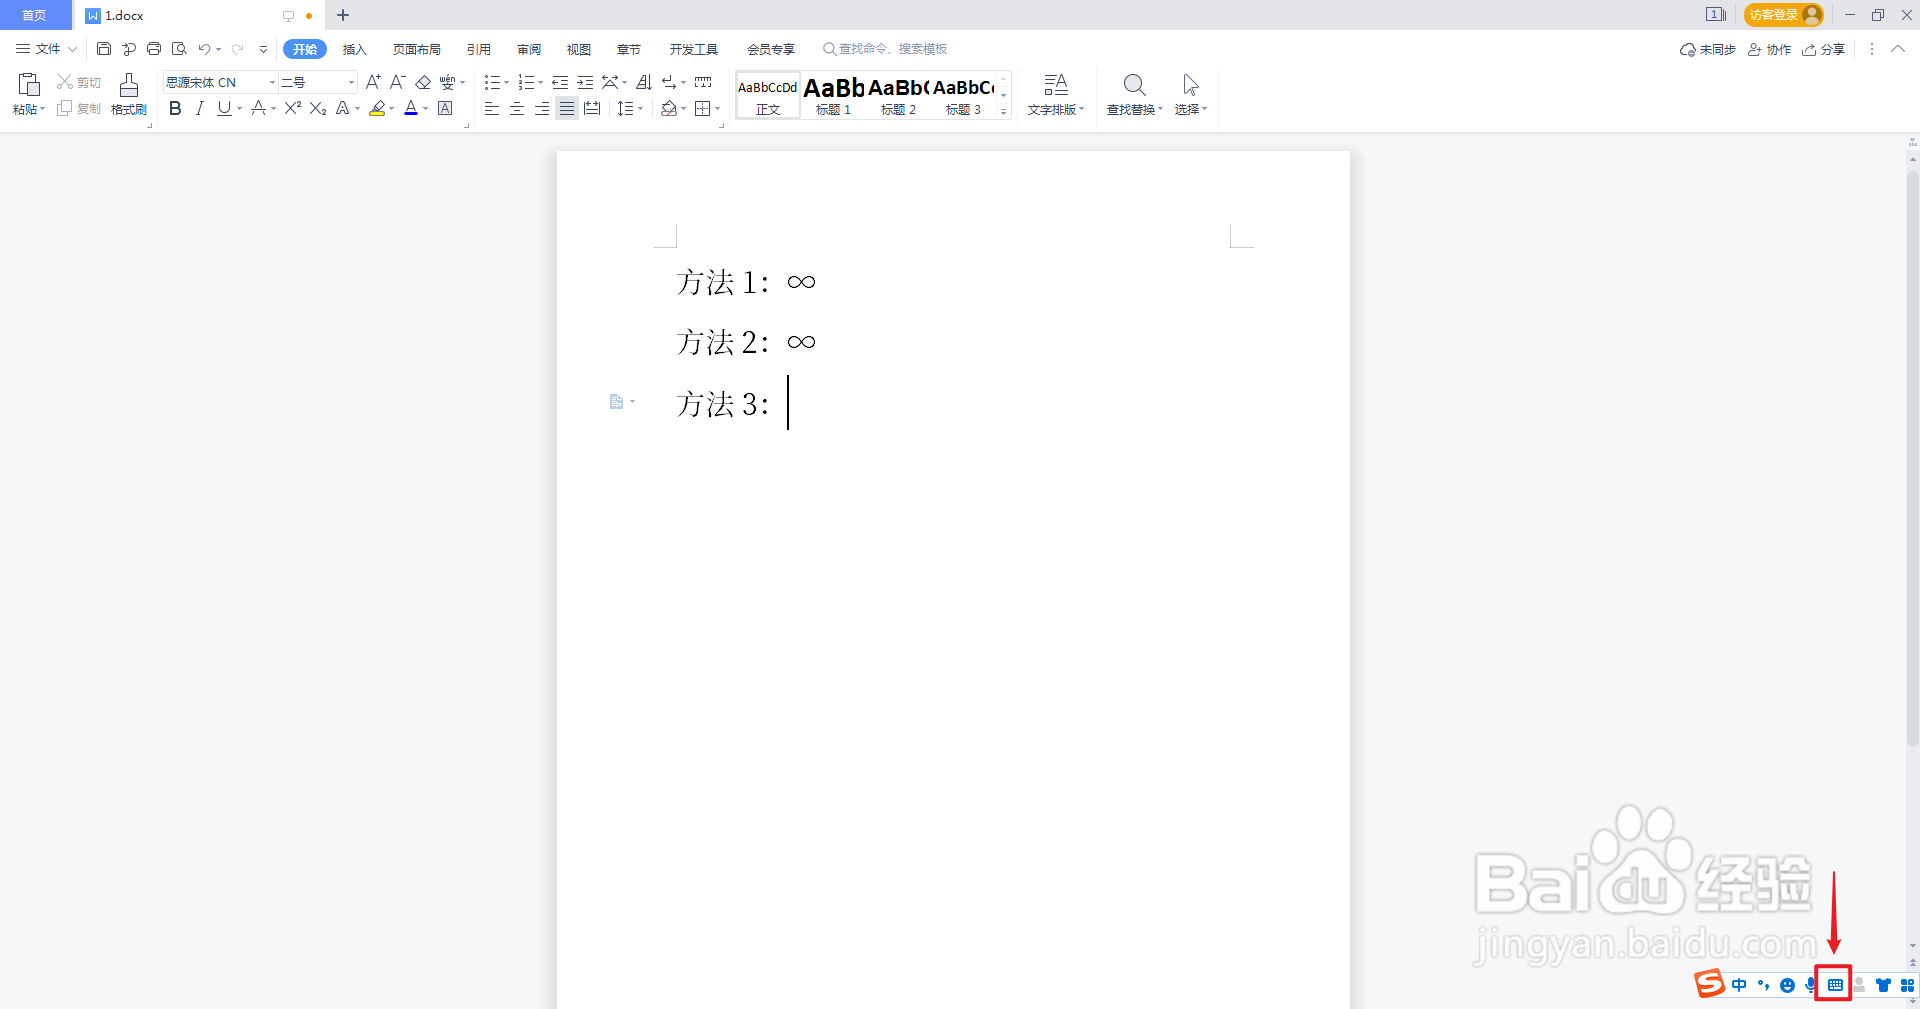Toggle justify alignment
The height and width of the screenshot is (1009, 1920).
[567, 108]
